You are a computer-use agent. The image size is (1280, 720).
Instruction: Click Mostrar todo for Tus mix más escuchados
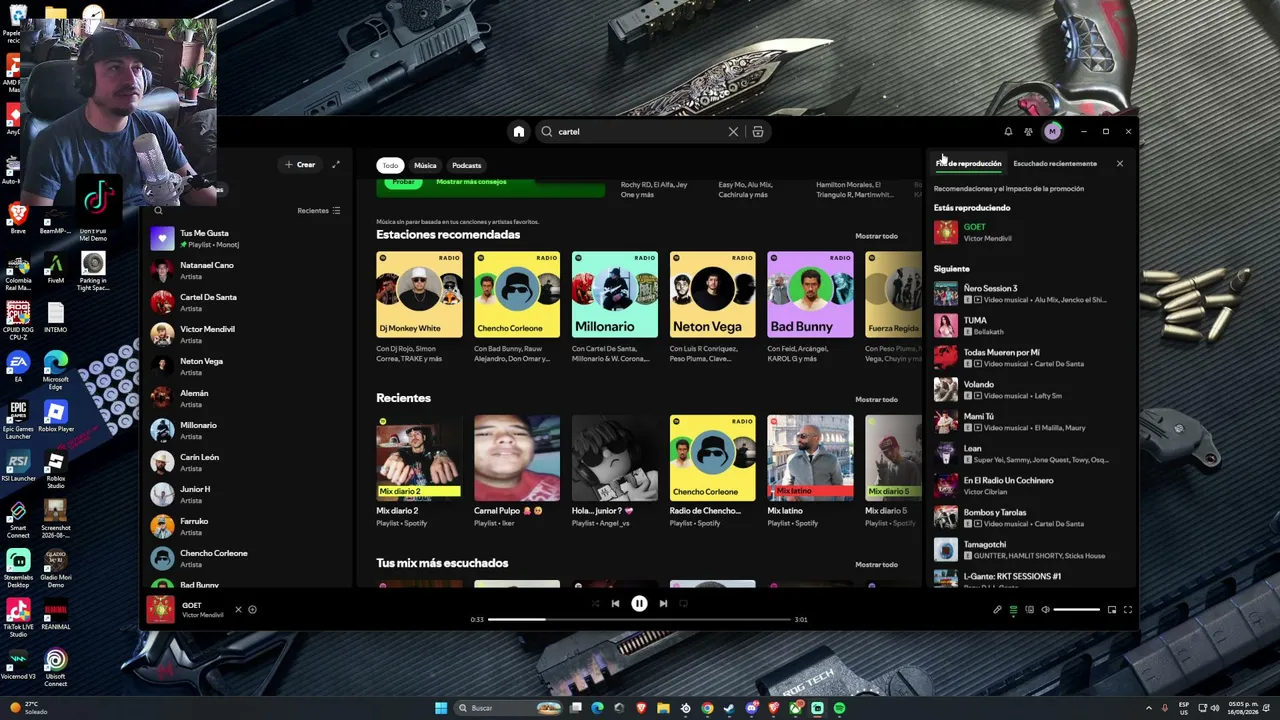pyautogui.click(x=876, y=565)
